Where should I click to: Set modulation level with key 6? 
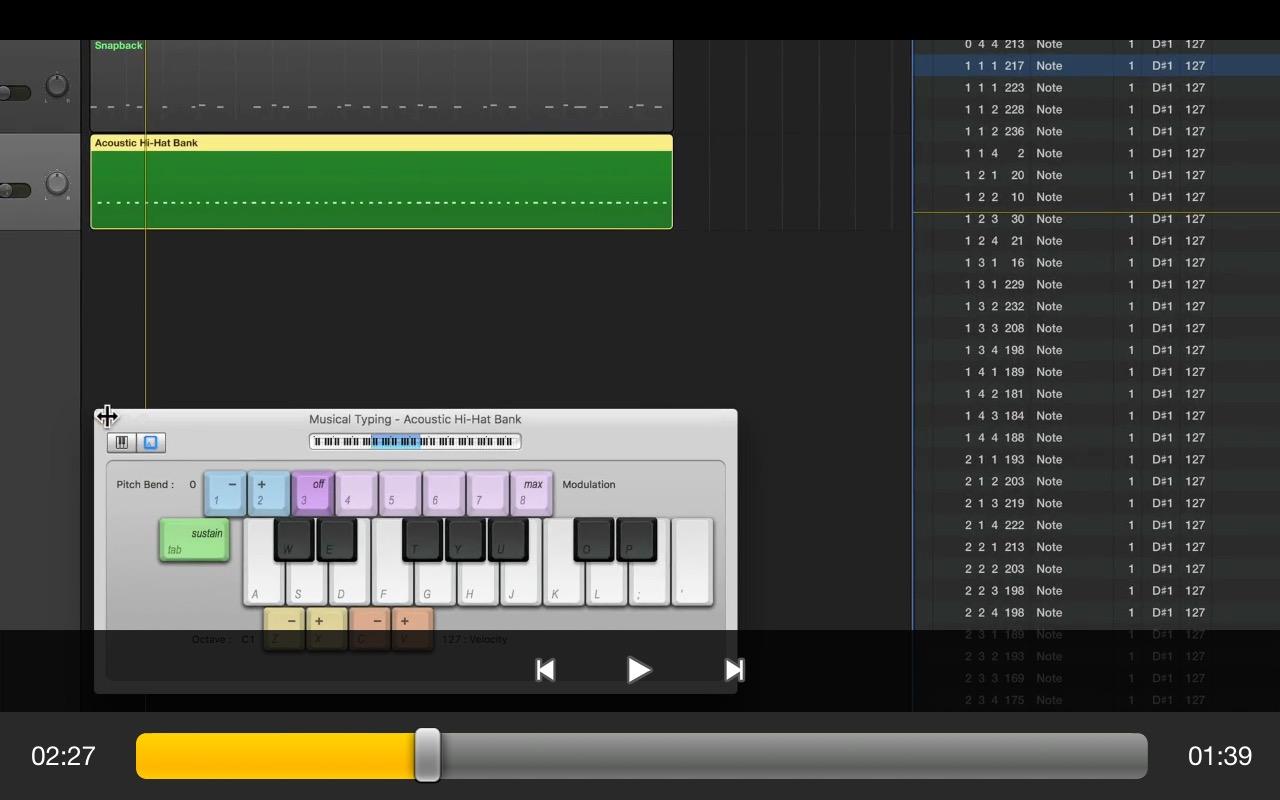pyautogui.click(x=444, y=493)
